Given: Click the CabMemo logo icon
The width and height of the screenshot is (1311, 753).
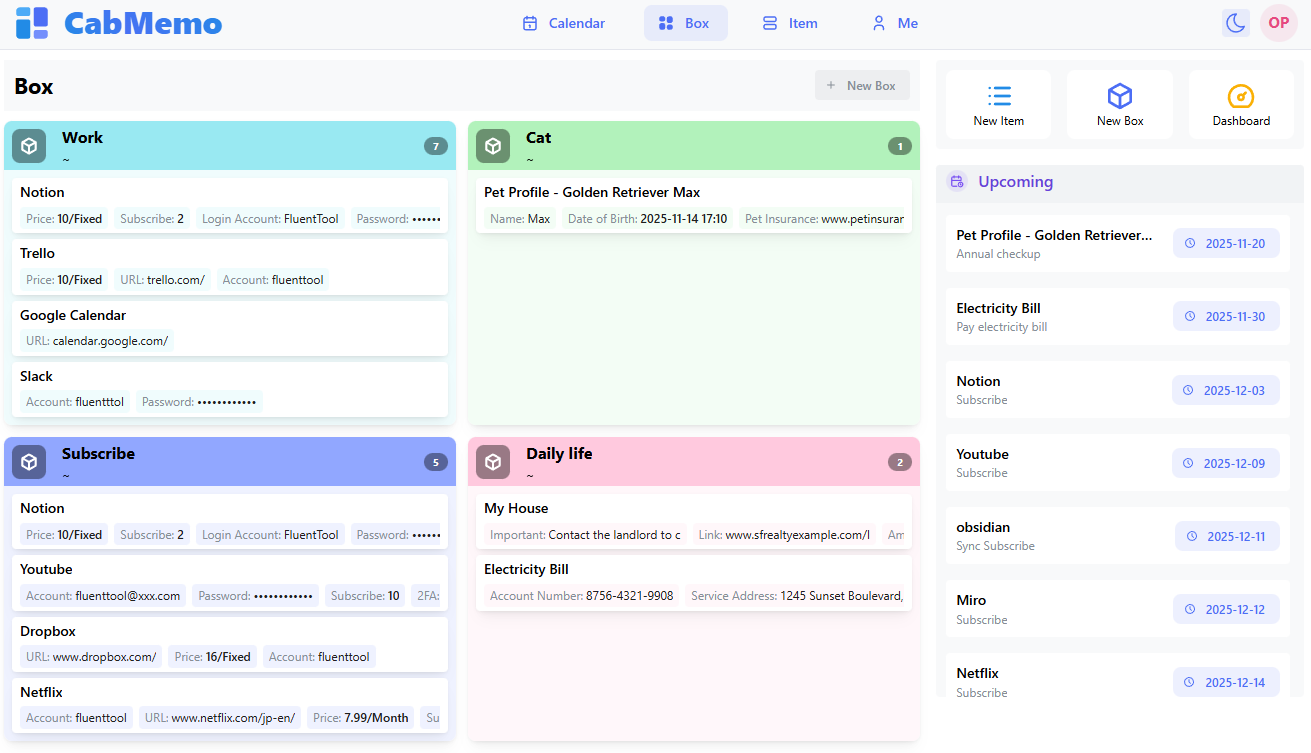Looking at the screenshot, I should 32,23.
